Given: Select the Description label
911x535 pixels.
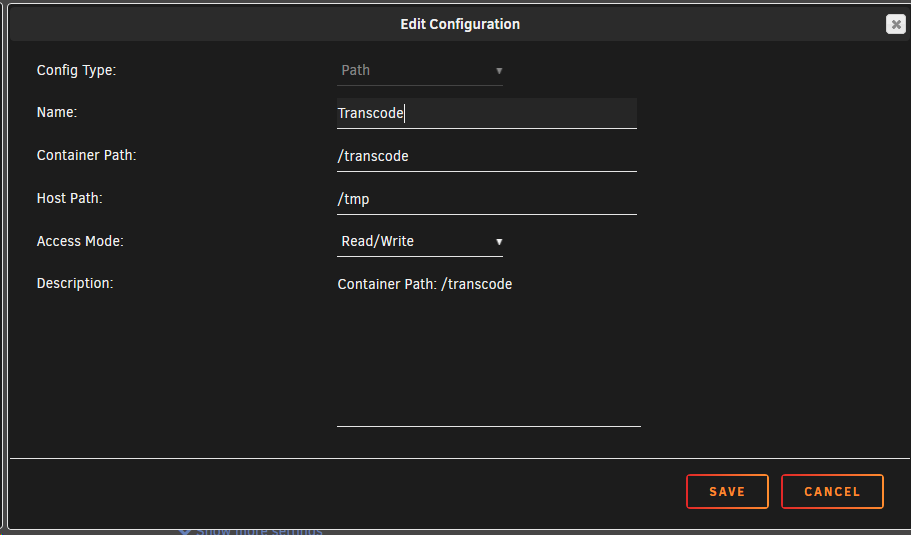Looking at the screenshot, I should [x=75, y=283].
